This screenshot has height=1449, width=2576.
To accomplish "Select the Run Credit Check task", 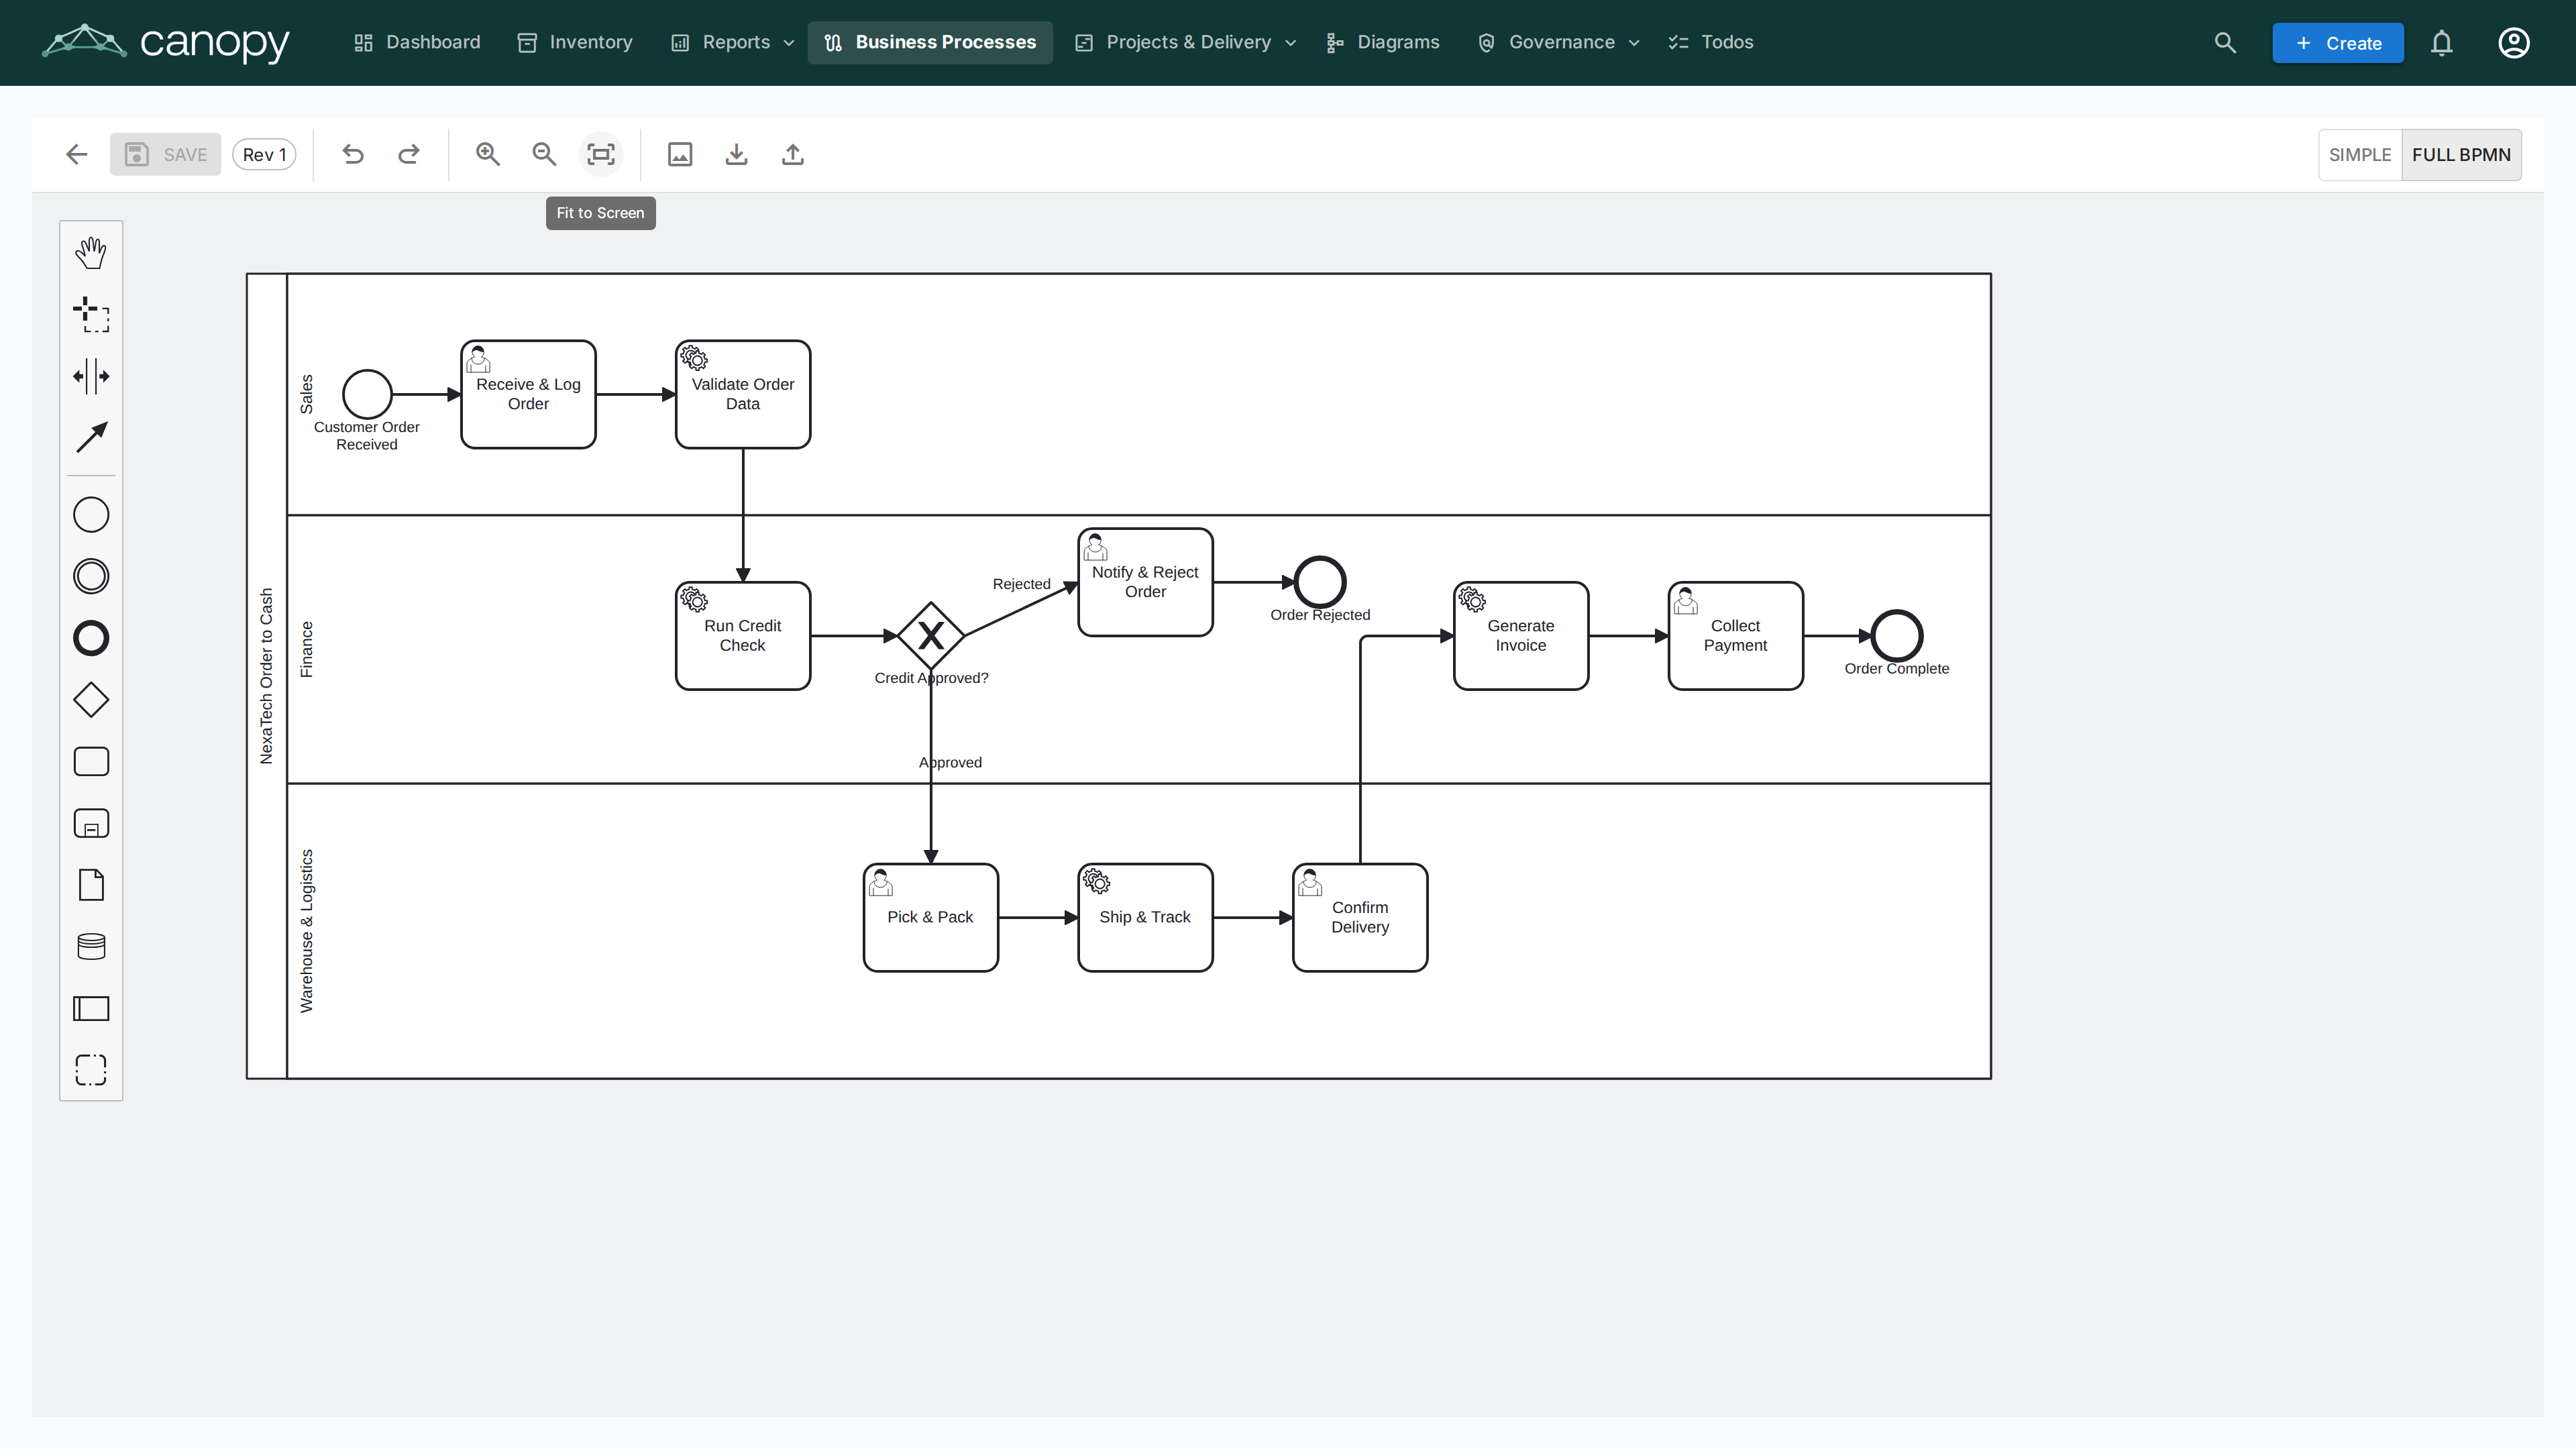I will click(x=743, y=636).
